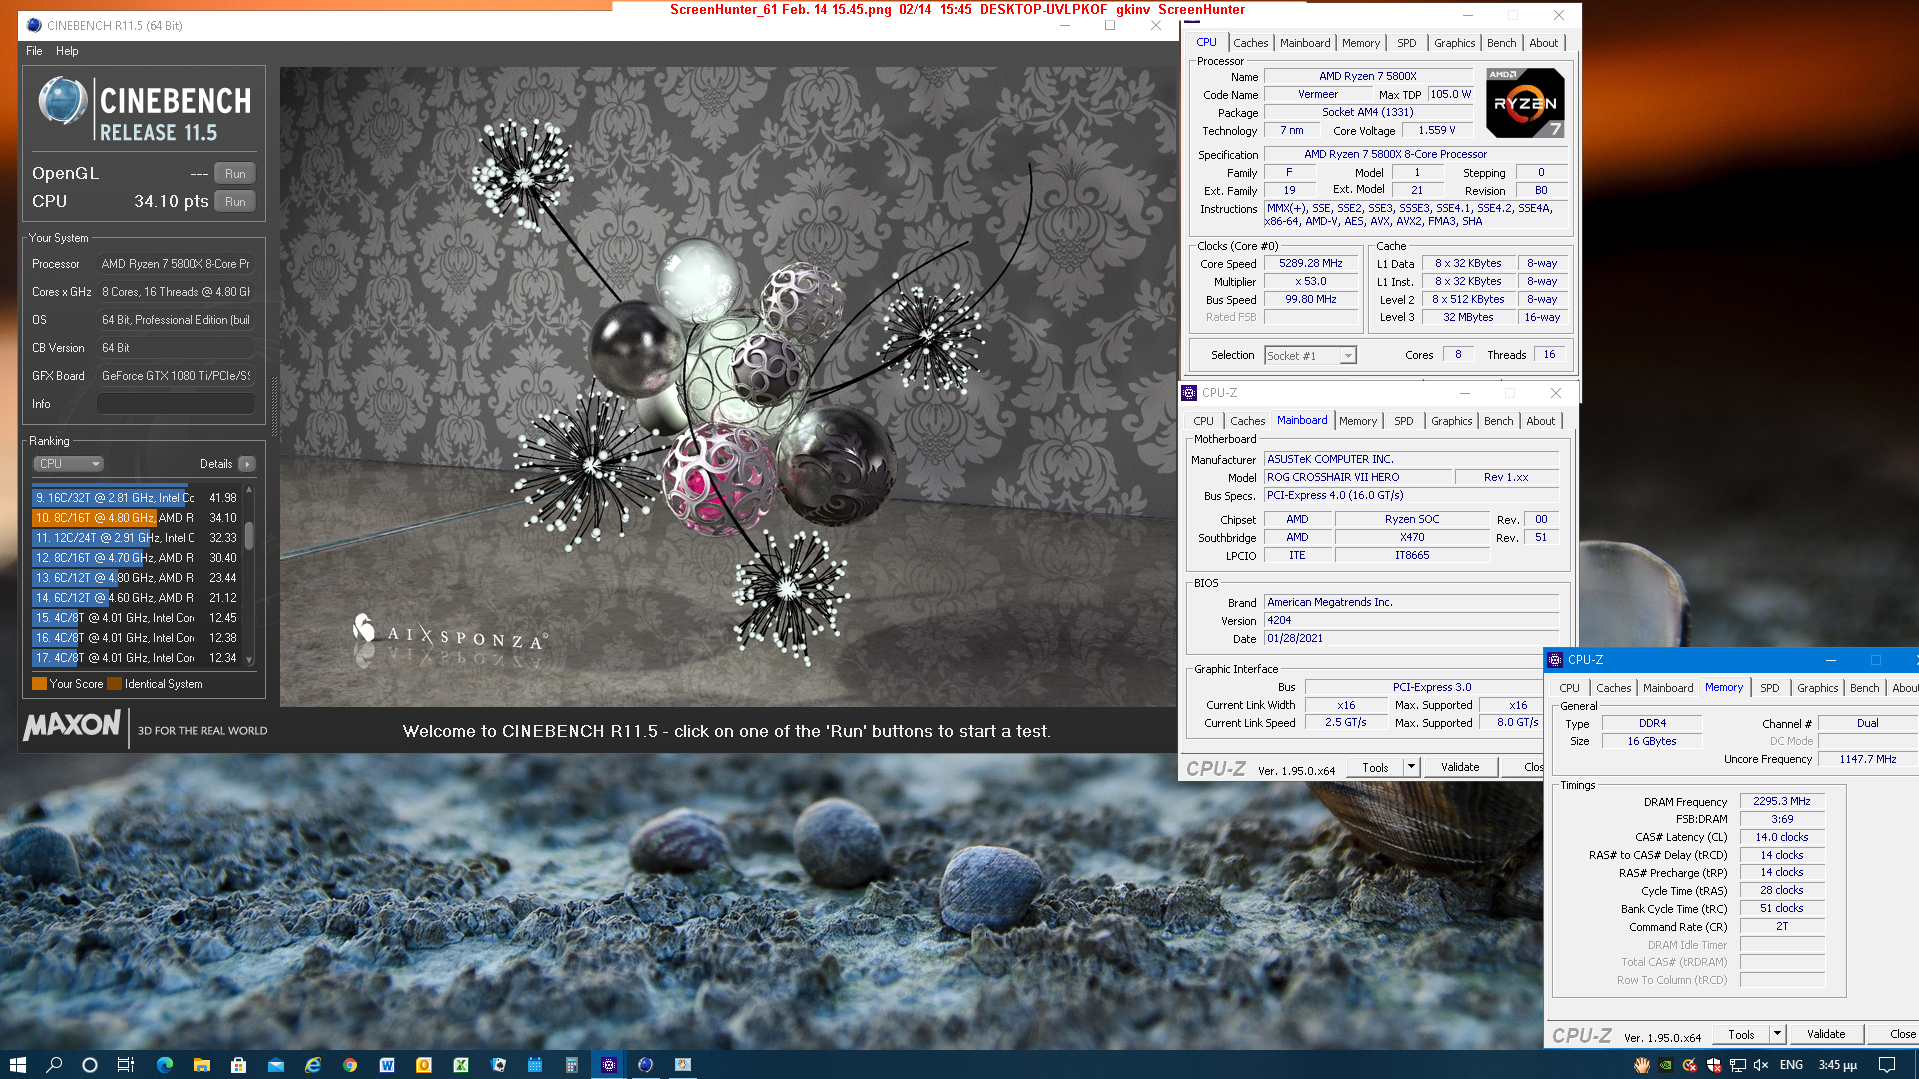Switch to CPU tab in Mainboard CPU-Z window

pyautogui.click(x=1203, y=421)
